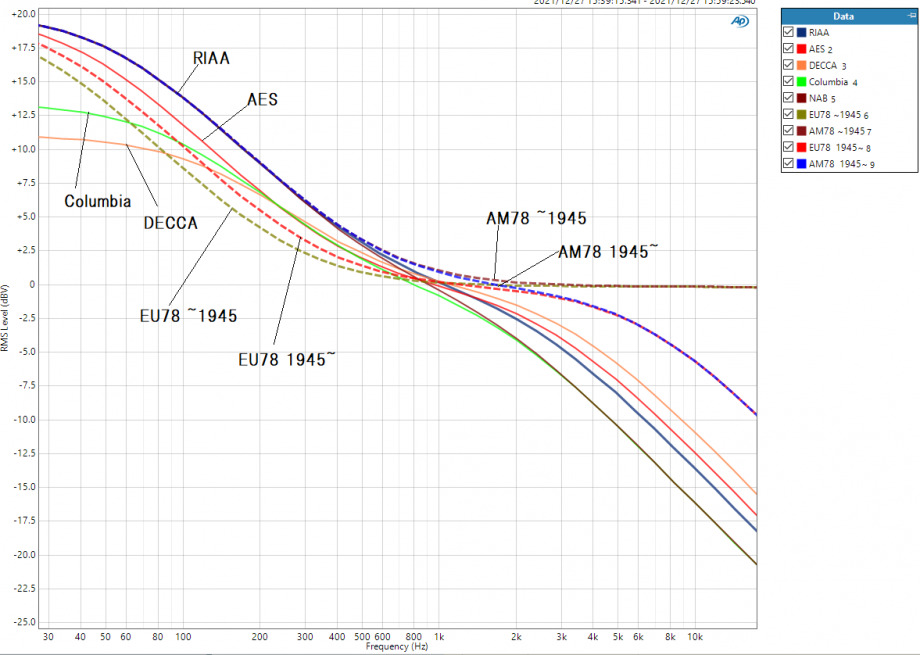Click the Frequency (Hz) axis title
Image resolution: width=920 pixels, height=655 pixels.
tap(397, 647)
